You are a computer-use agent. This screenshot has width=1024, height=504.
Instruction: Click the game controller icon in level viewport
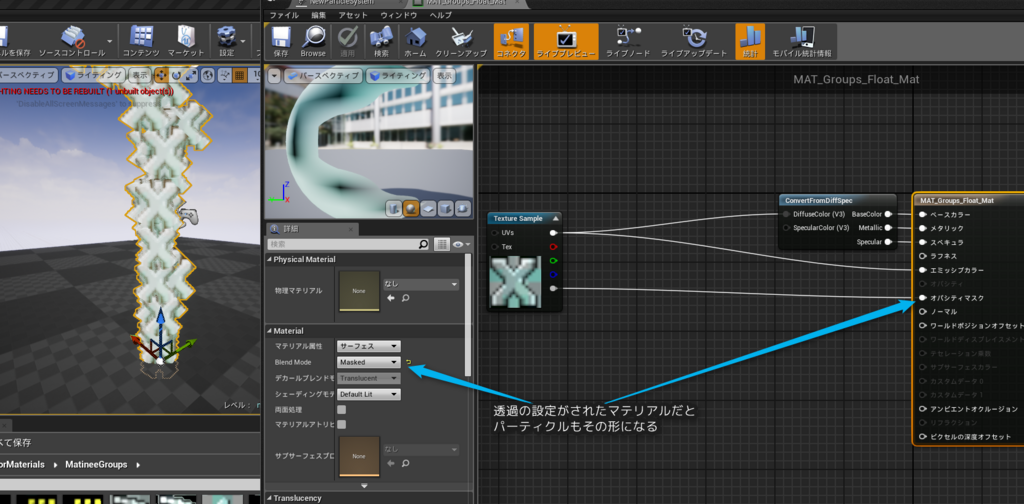pyautogui.click(x=188, y=215)
